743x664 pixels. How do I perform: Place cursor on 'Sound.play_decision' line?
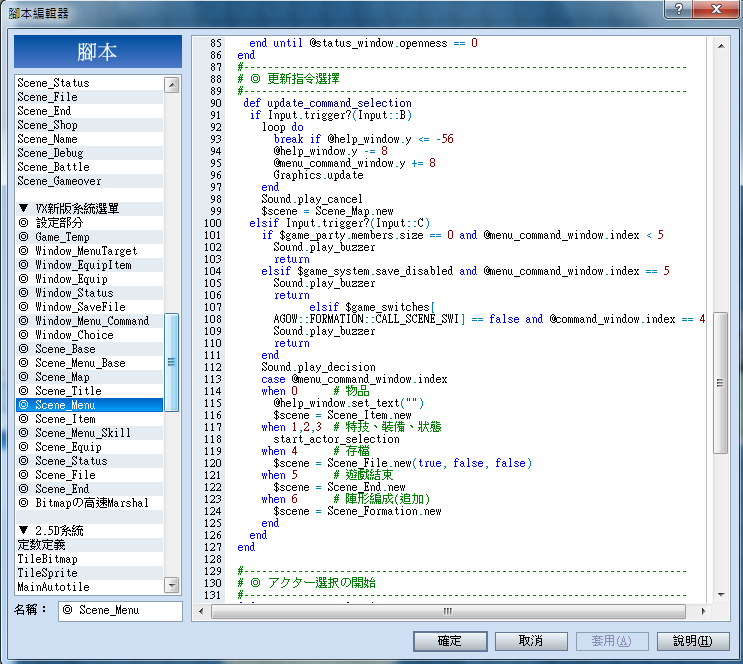(318, 367)
